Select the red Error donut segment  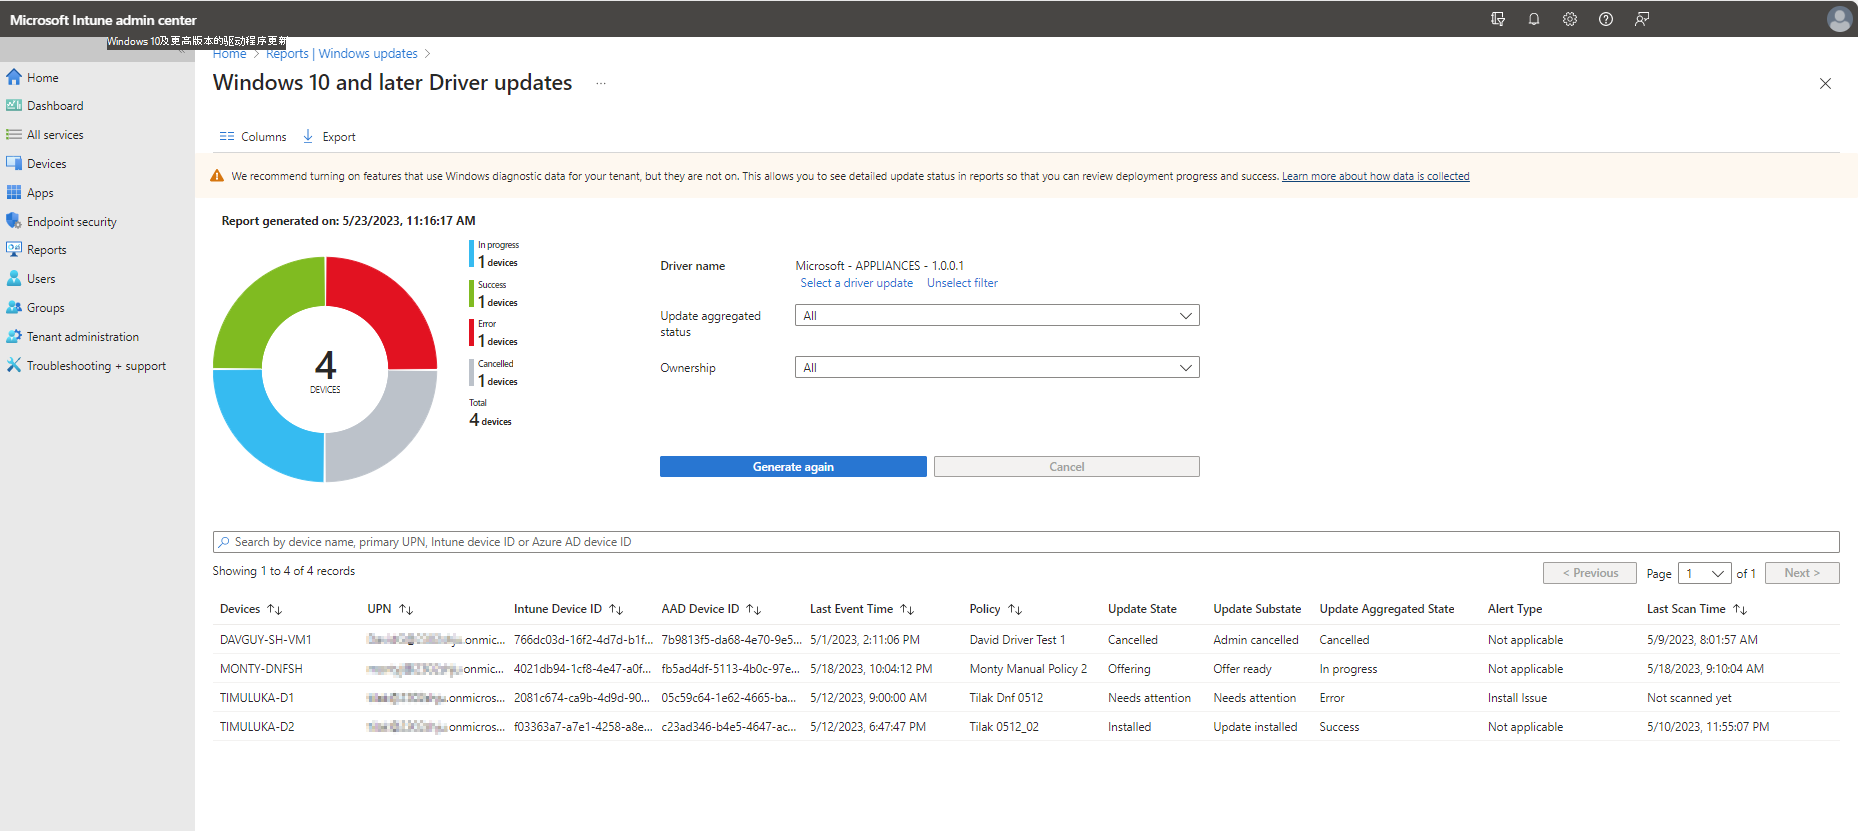pyautogui.click(x=392, y=302)
